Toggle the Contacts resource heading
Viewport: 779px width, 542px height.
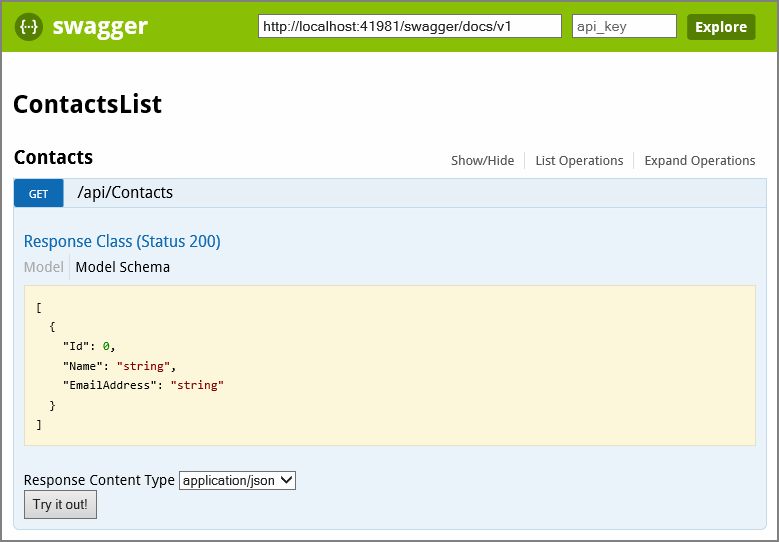[54, 157]
